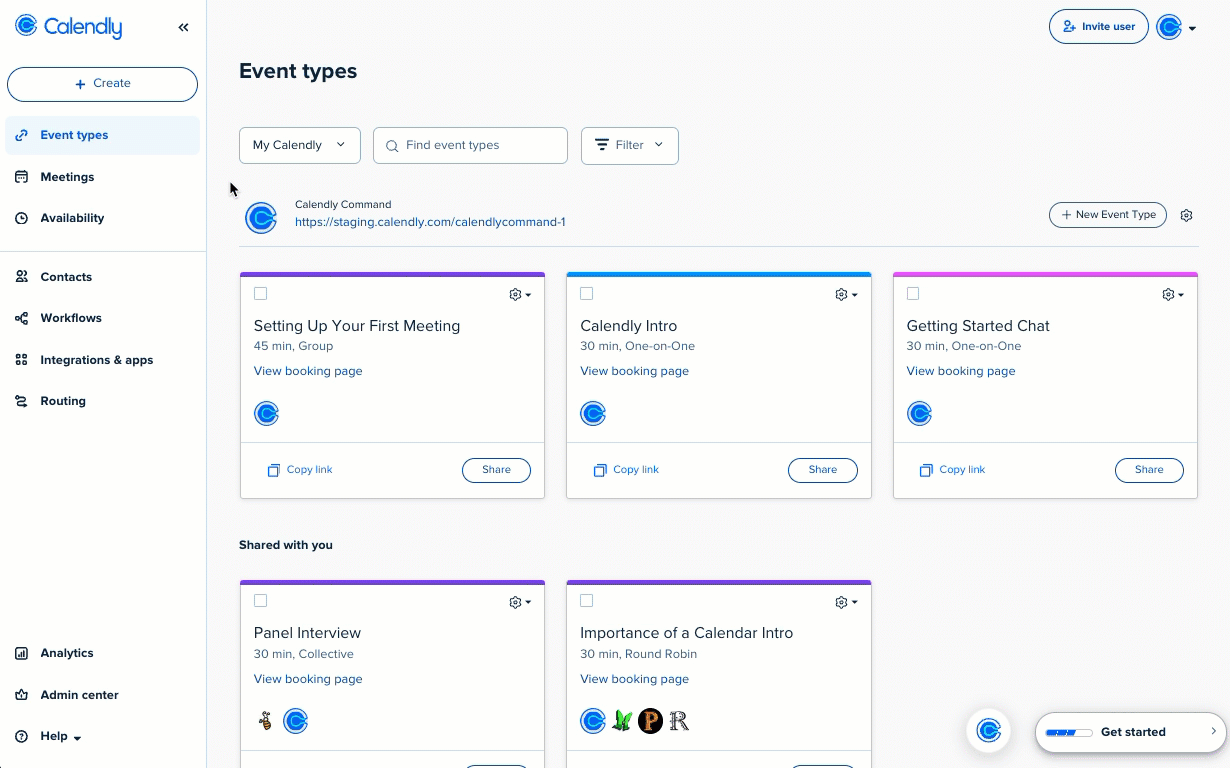Copy link for Getting Started Chat
The height and width of the screenshot is (768, 1230).
[952, 470]
